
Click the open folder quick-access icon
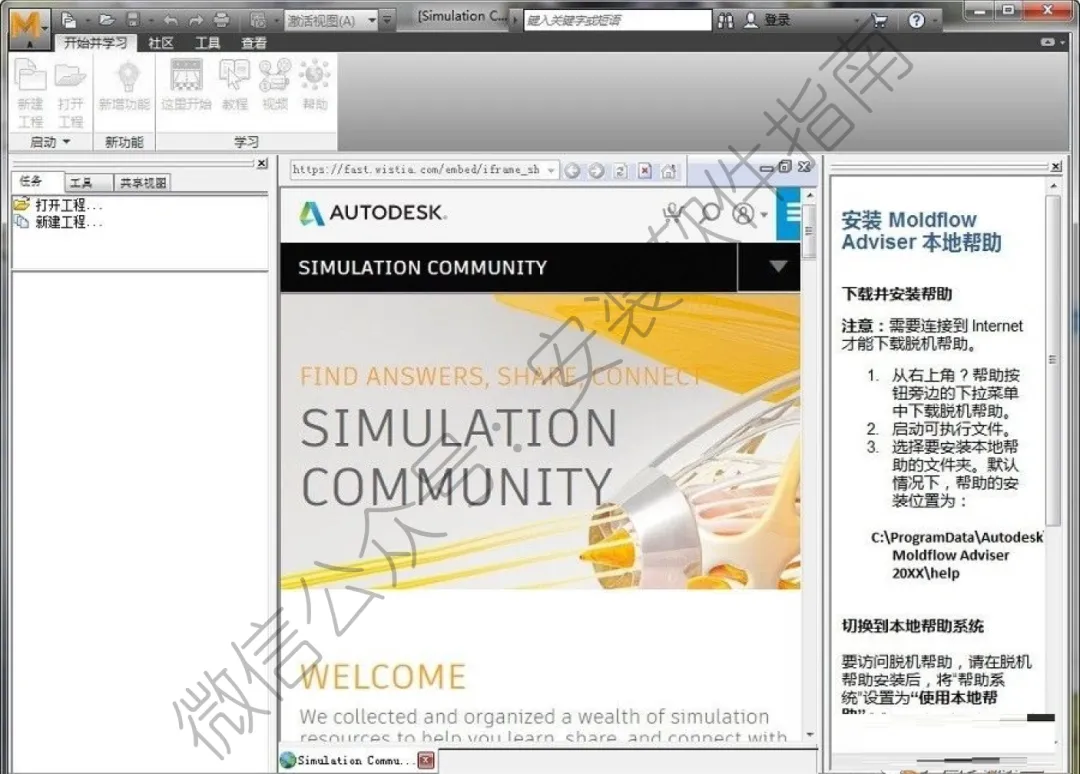106,20
